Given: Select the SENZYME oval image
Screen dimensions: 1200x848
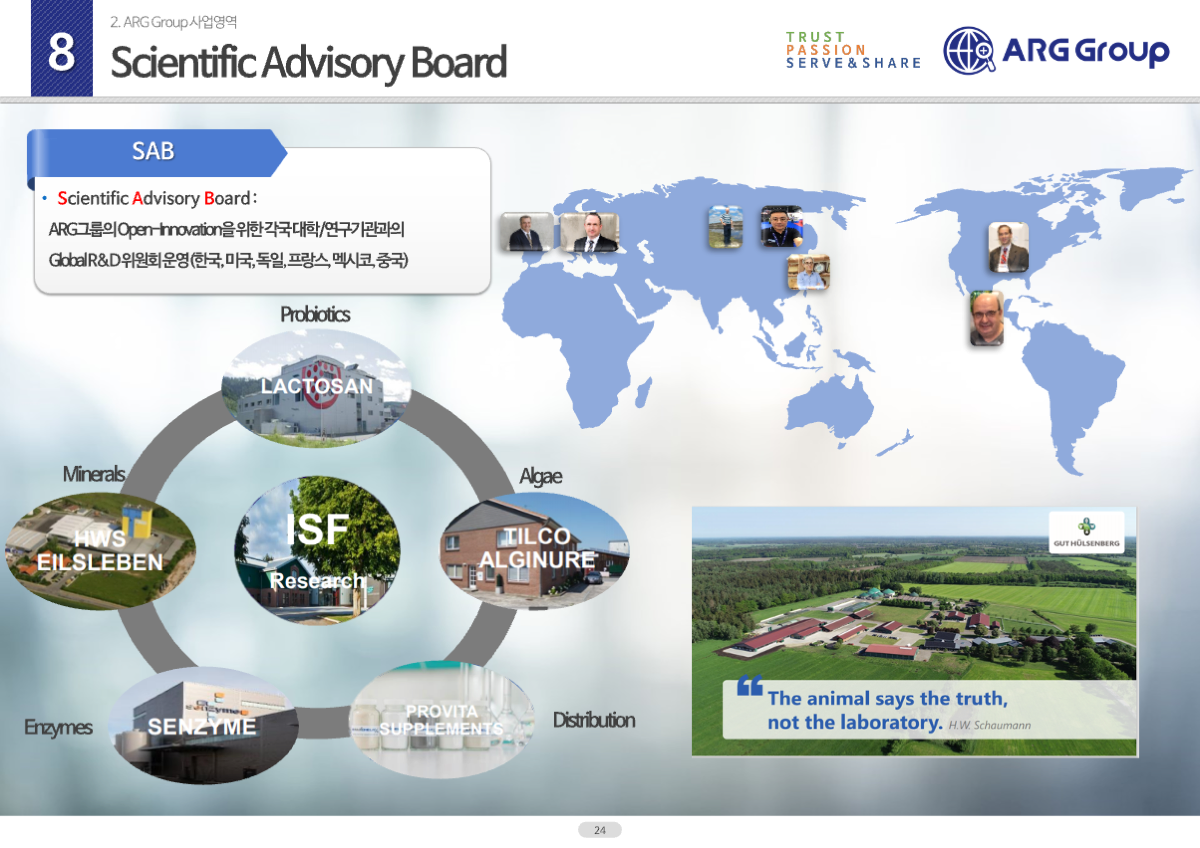Looking at the screenshot, I should 202,726.
